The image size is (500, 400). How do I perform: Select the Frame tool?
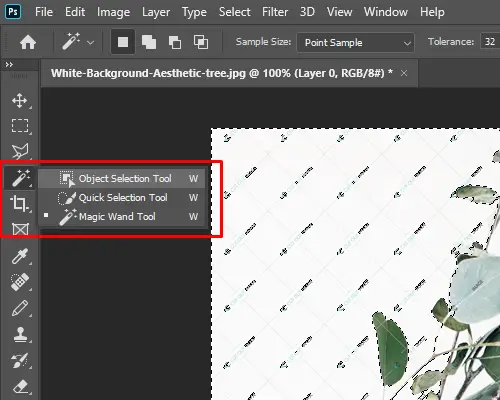coord(20,229)
